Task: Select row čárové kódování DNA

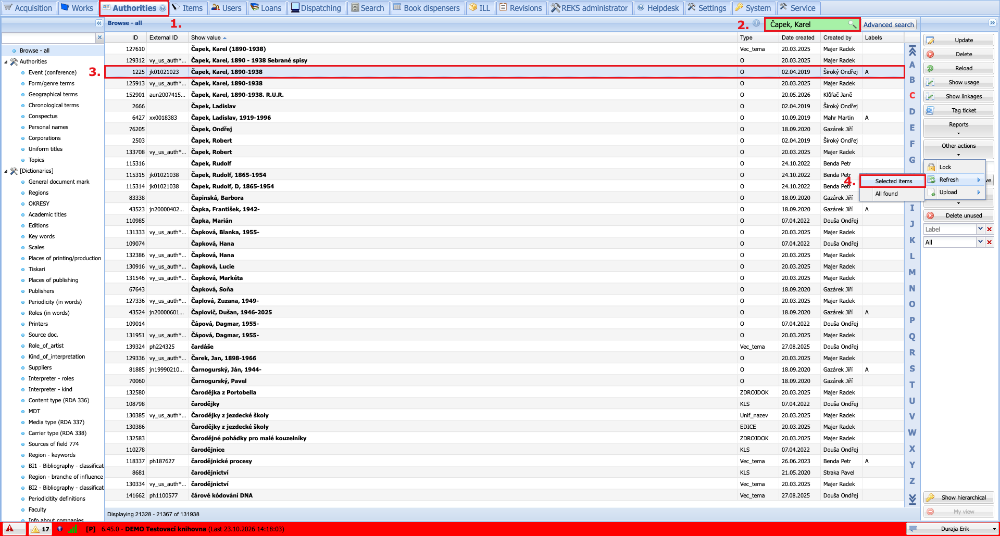Action: (x=504, y=495)
